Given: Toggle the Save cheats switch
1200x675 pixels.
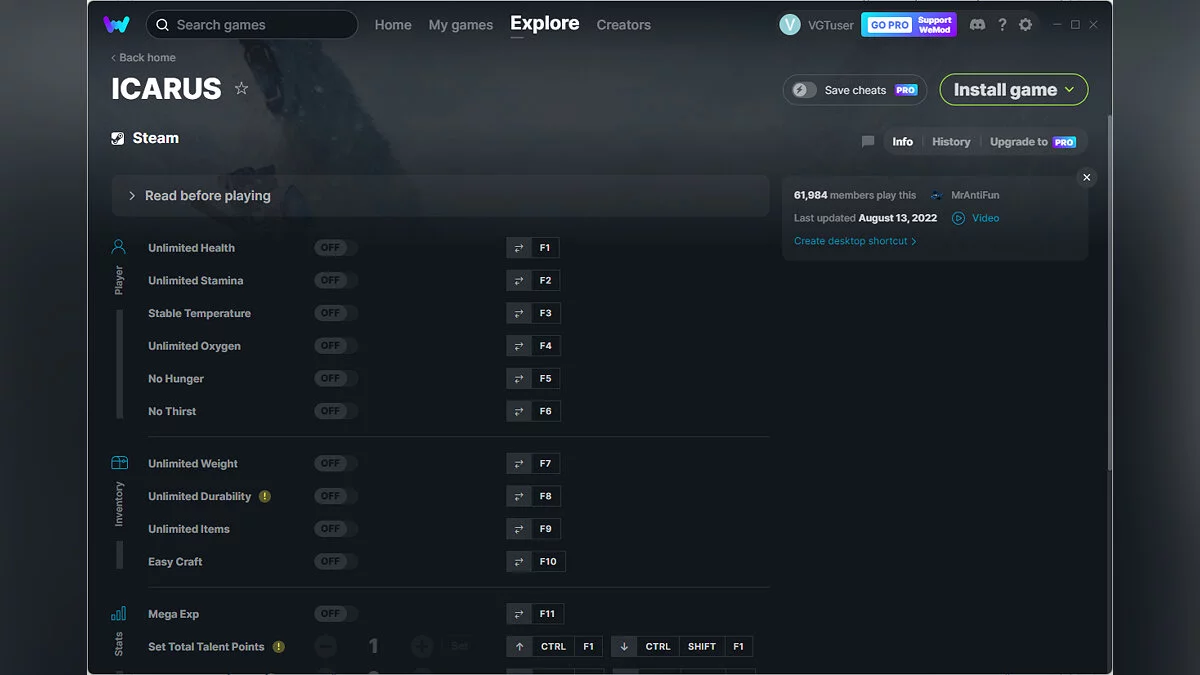Looking at the screenshot, I should [805, 90].
